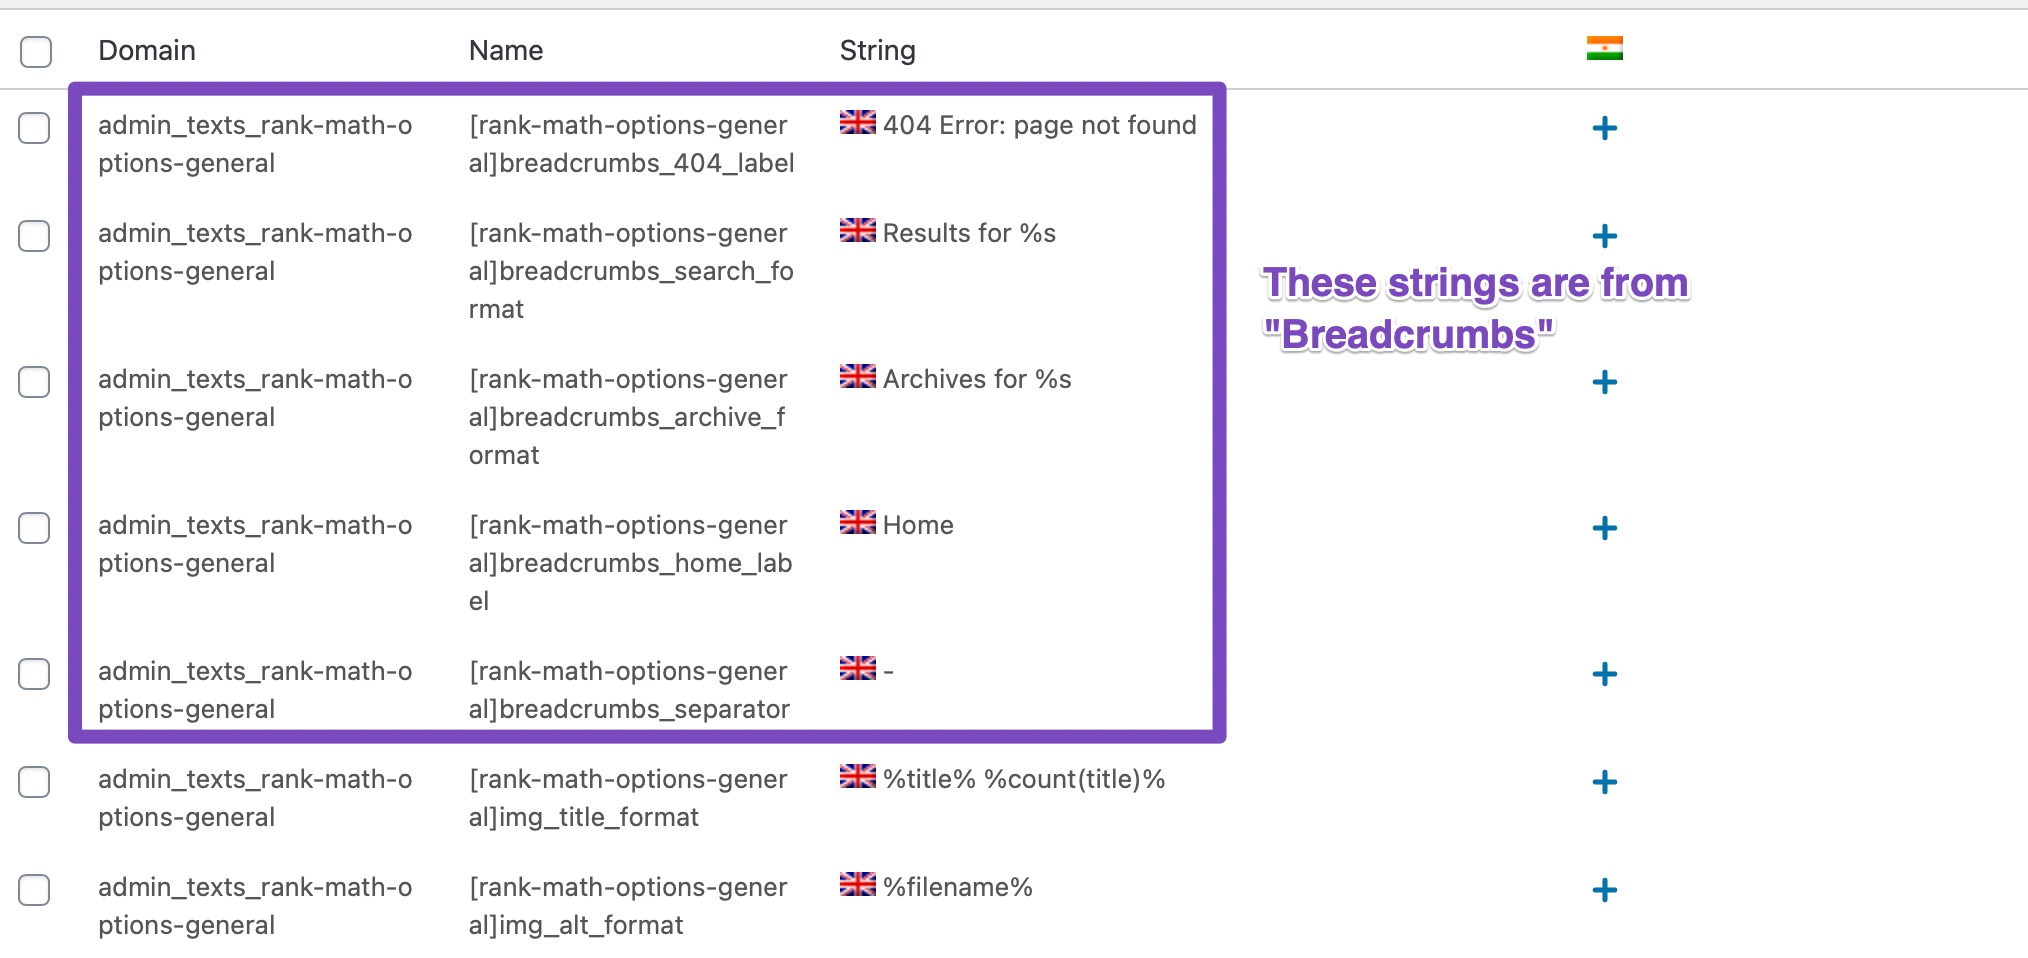Click UK flag next to Home string
Image resolution: width=2028 pixels, height=958 pixels.
[857, 522]
